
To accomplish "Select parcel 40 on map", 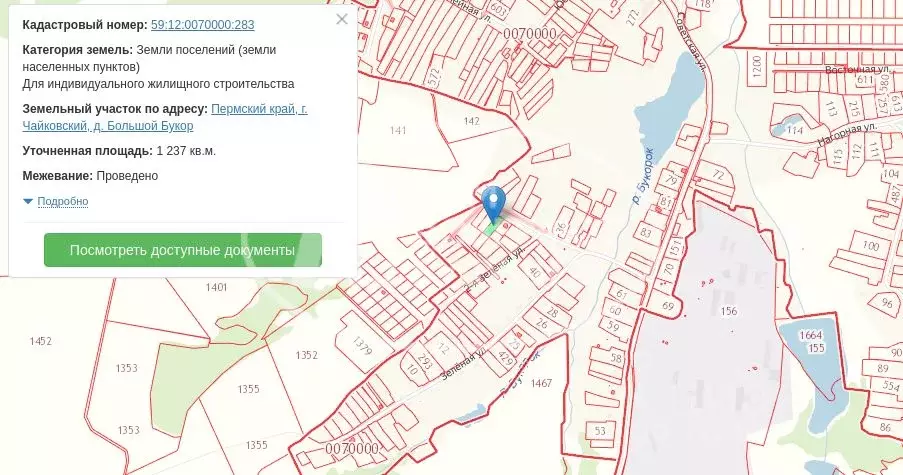I will pos(536,271).
